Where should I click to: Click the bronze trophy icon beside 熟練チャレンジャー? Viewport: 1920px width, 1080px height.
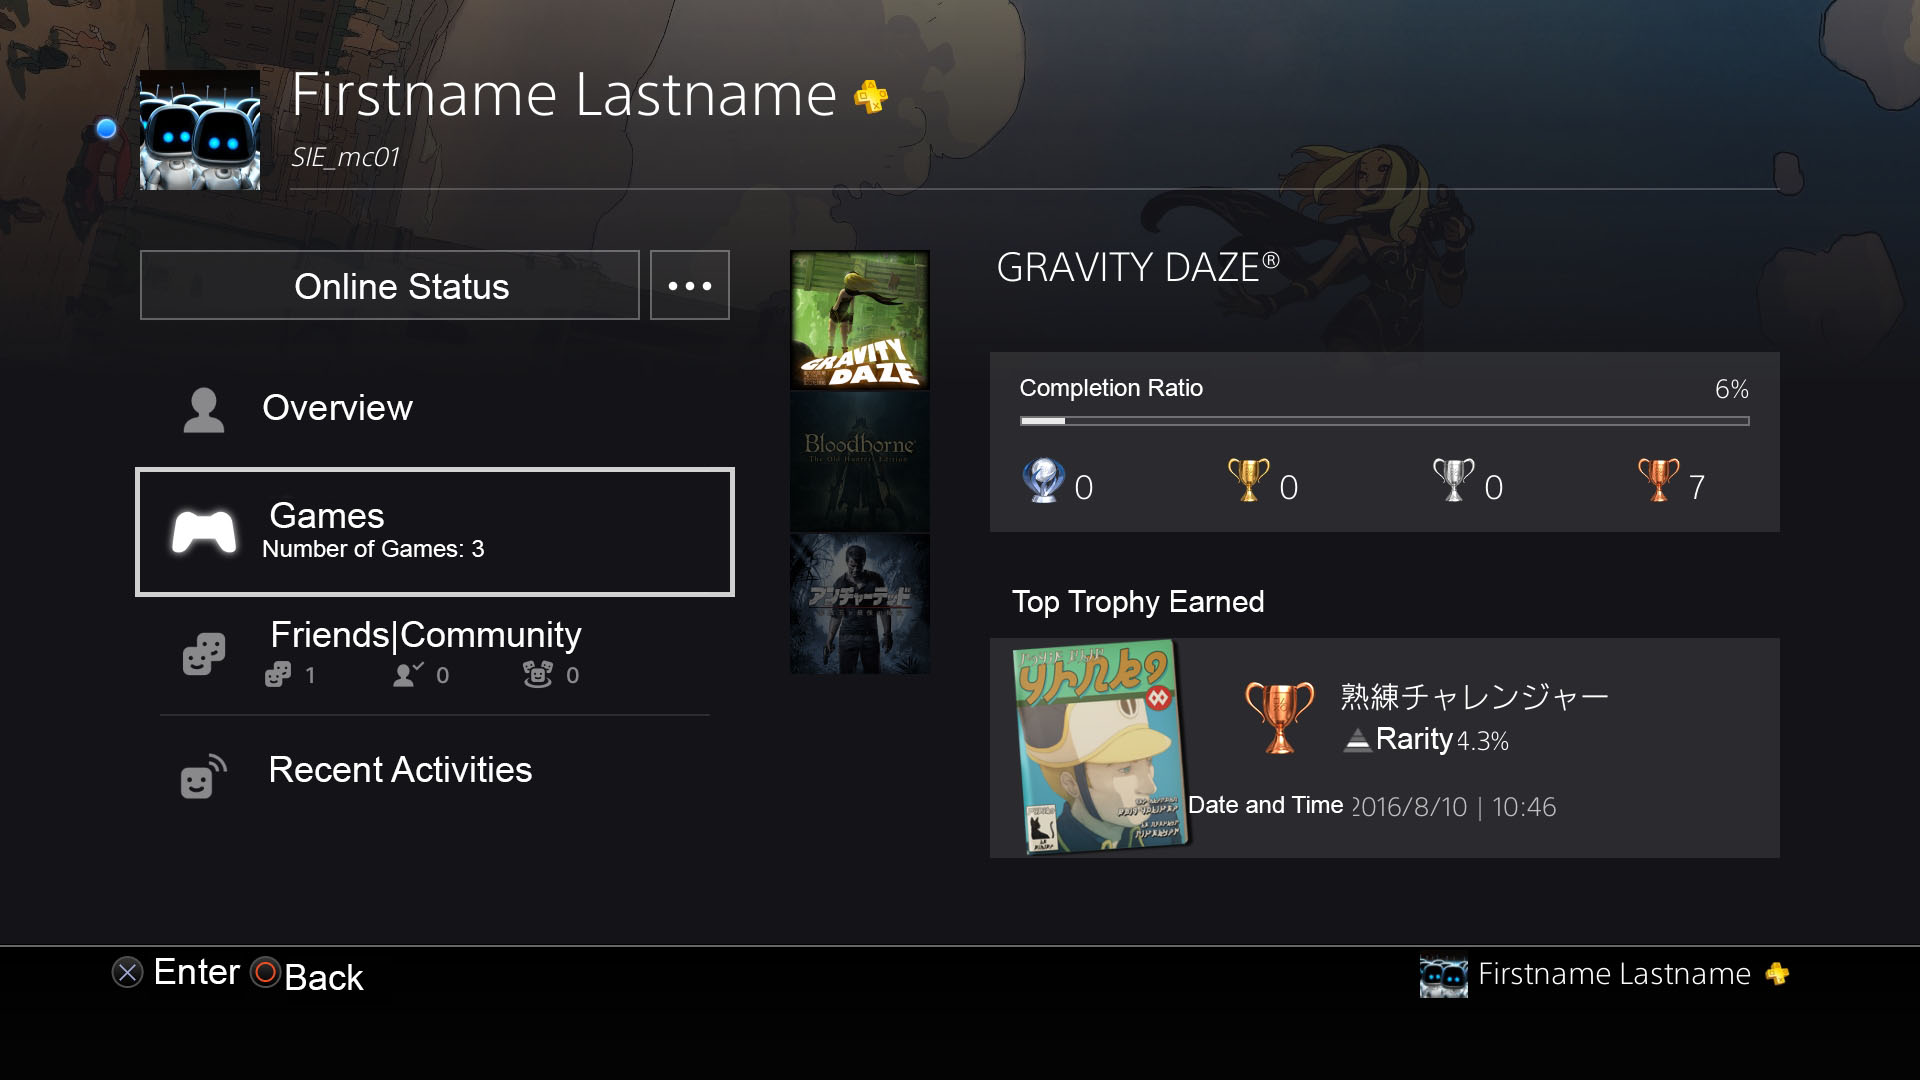tap(1280, 717)
